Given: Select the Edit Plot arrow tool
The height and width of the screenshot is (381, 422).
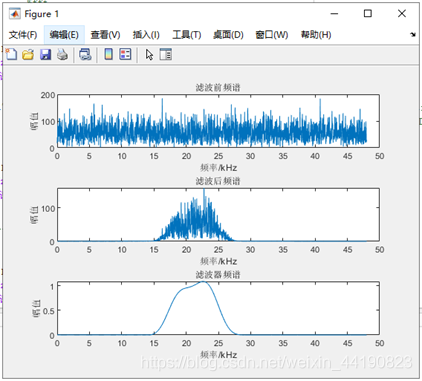Looking at the screenshot, I should [x=149, y=54].
